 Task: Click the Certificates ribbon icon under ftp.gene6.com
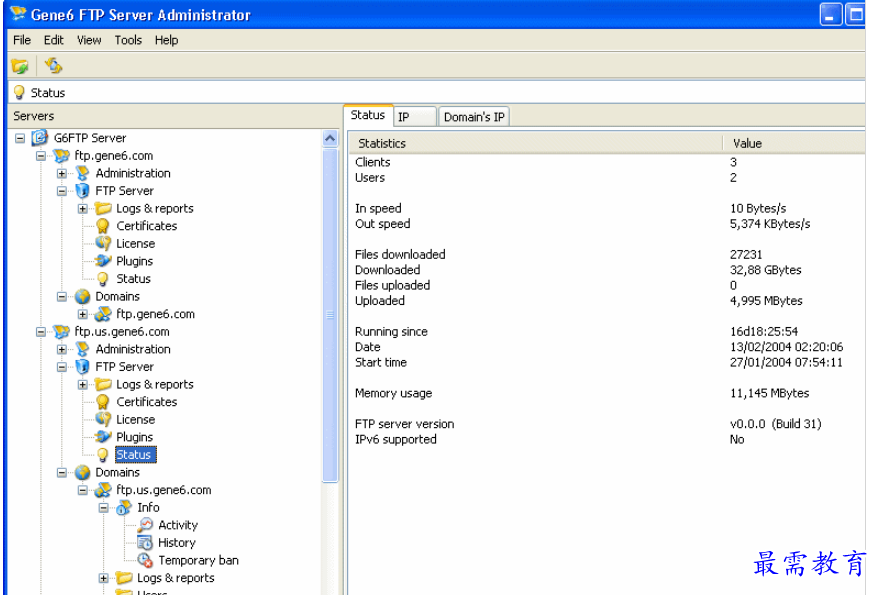(x=103, y=225)
